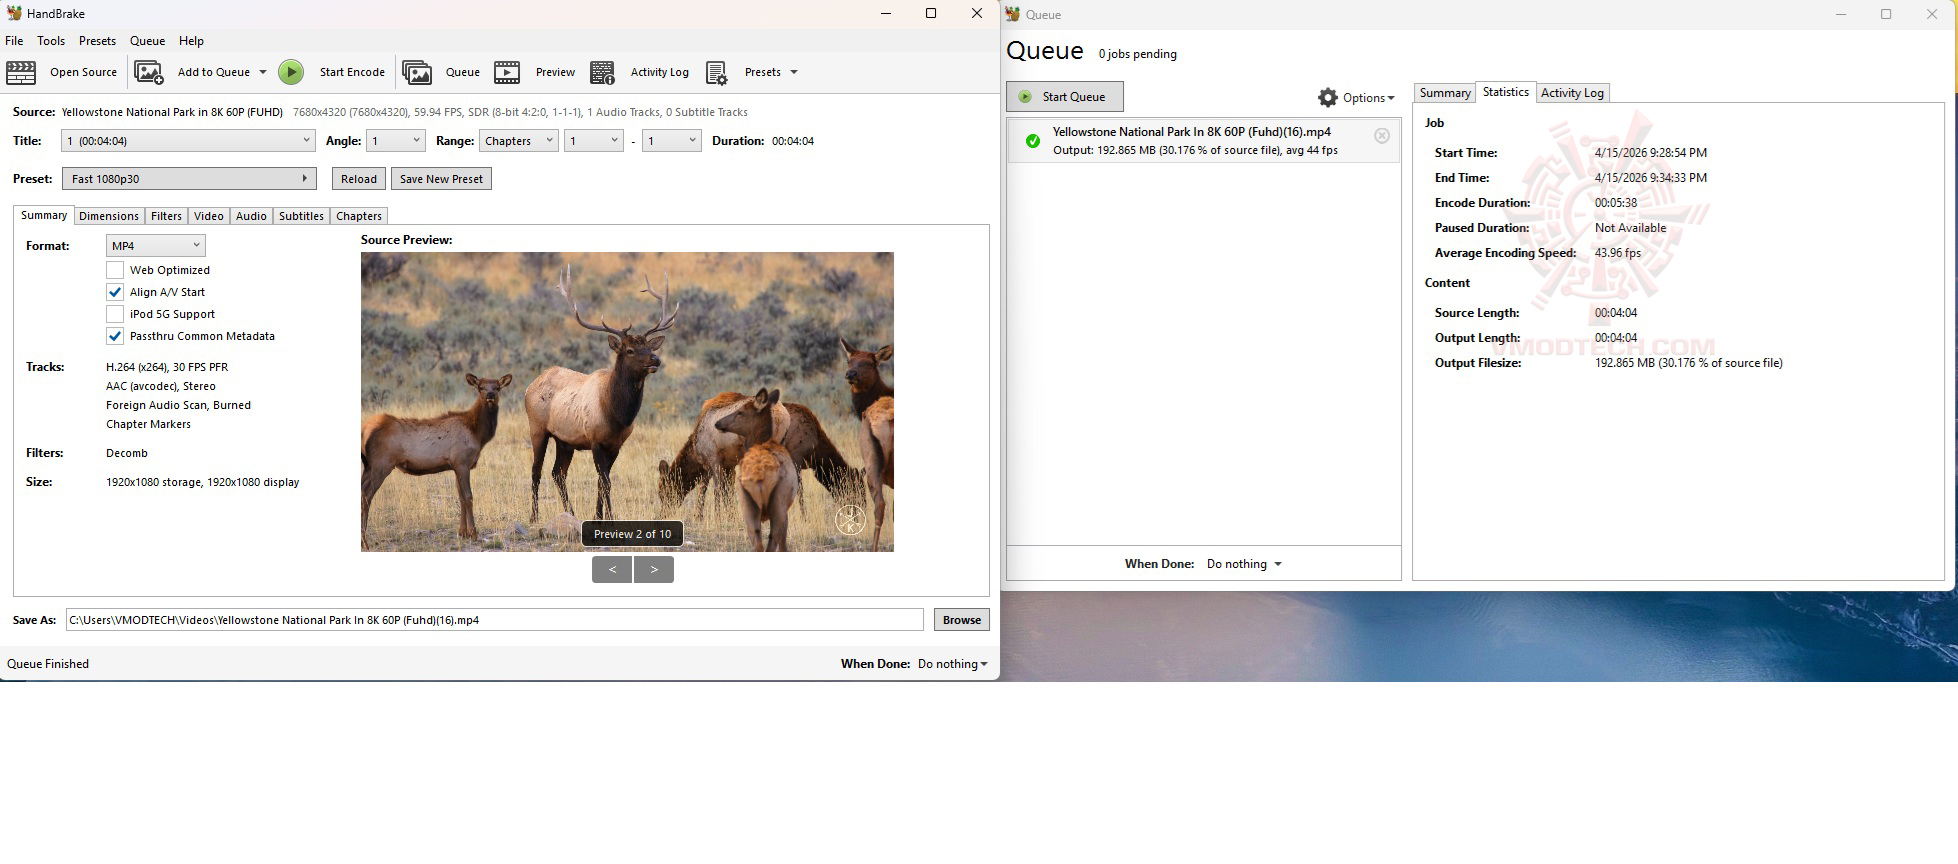Click the Save As file path field

tap(495, 620)
